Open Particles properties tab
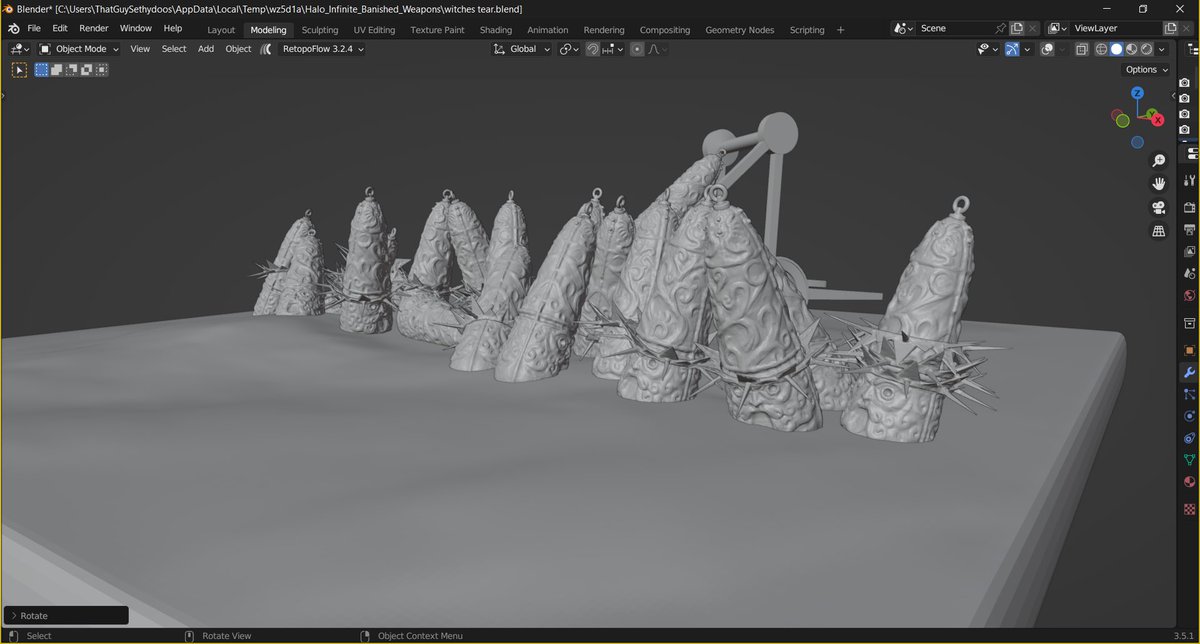 (1189, 394)
